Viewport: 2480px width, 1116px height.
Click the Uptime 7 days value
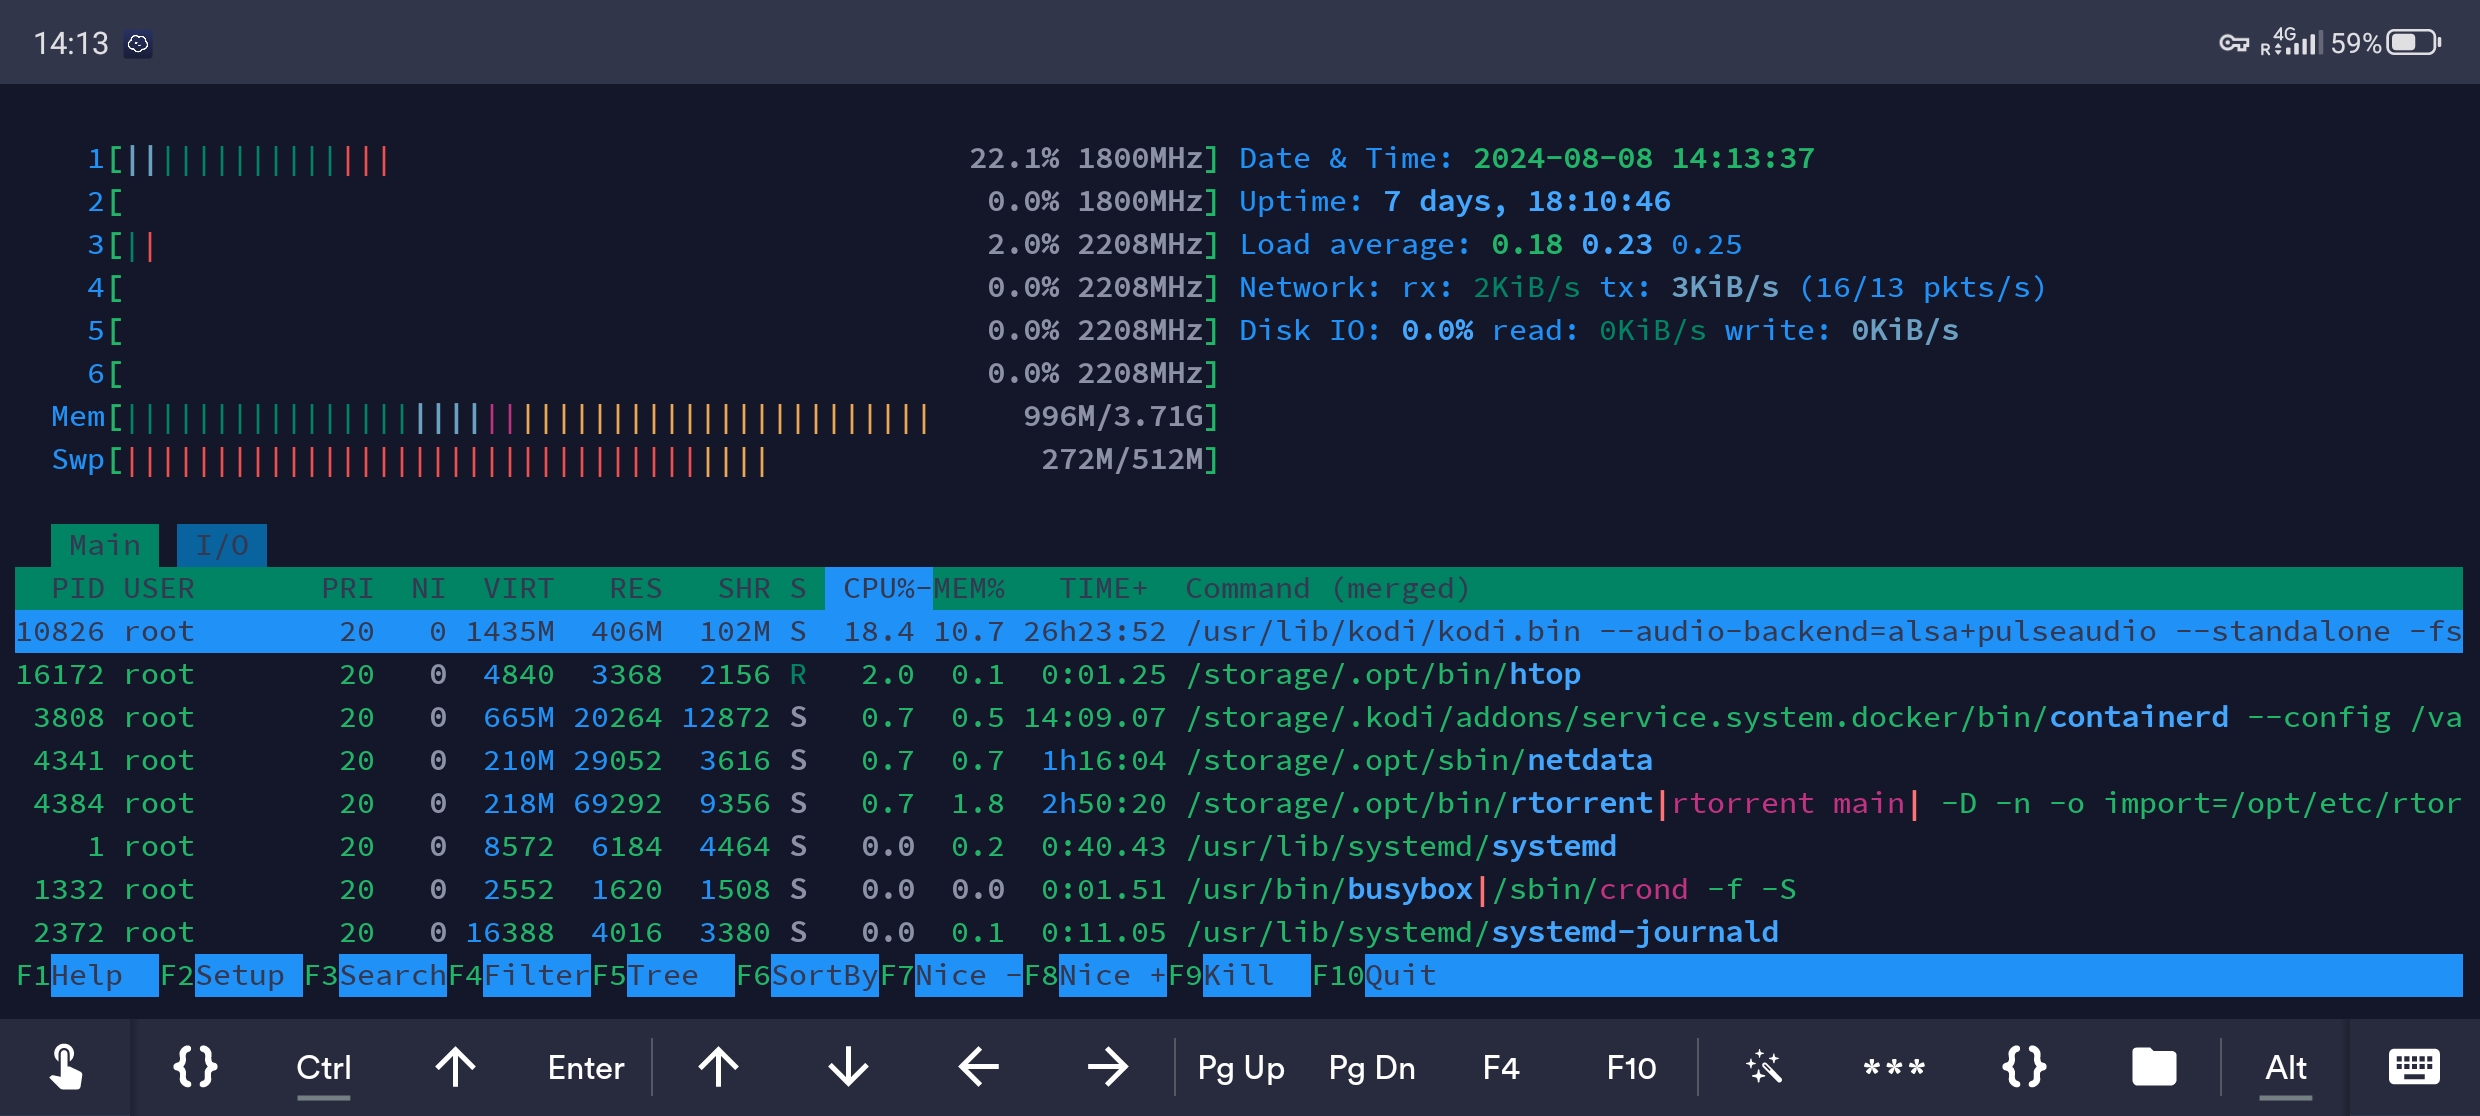point(1527,202)
